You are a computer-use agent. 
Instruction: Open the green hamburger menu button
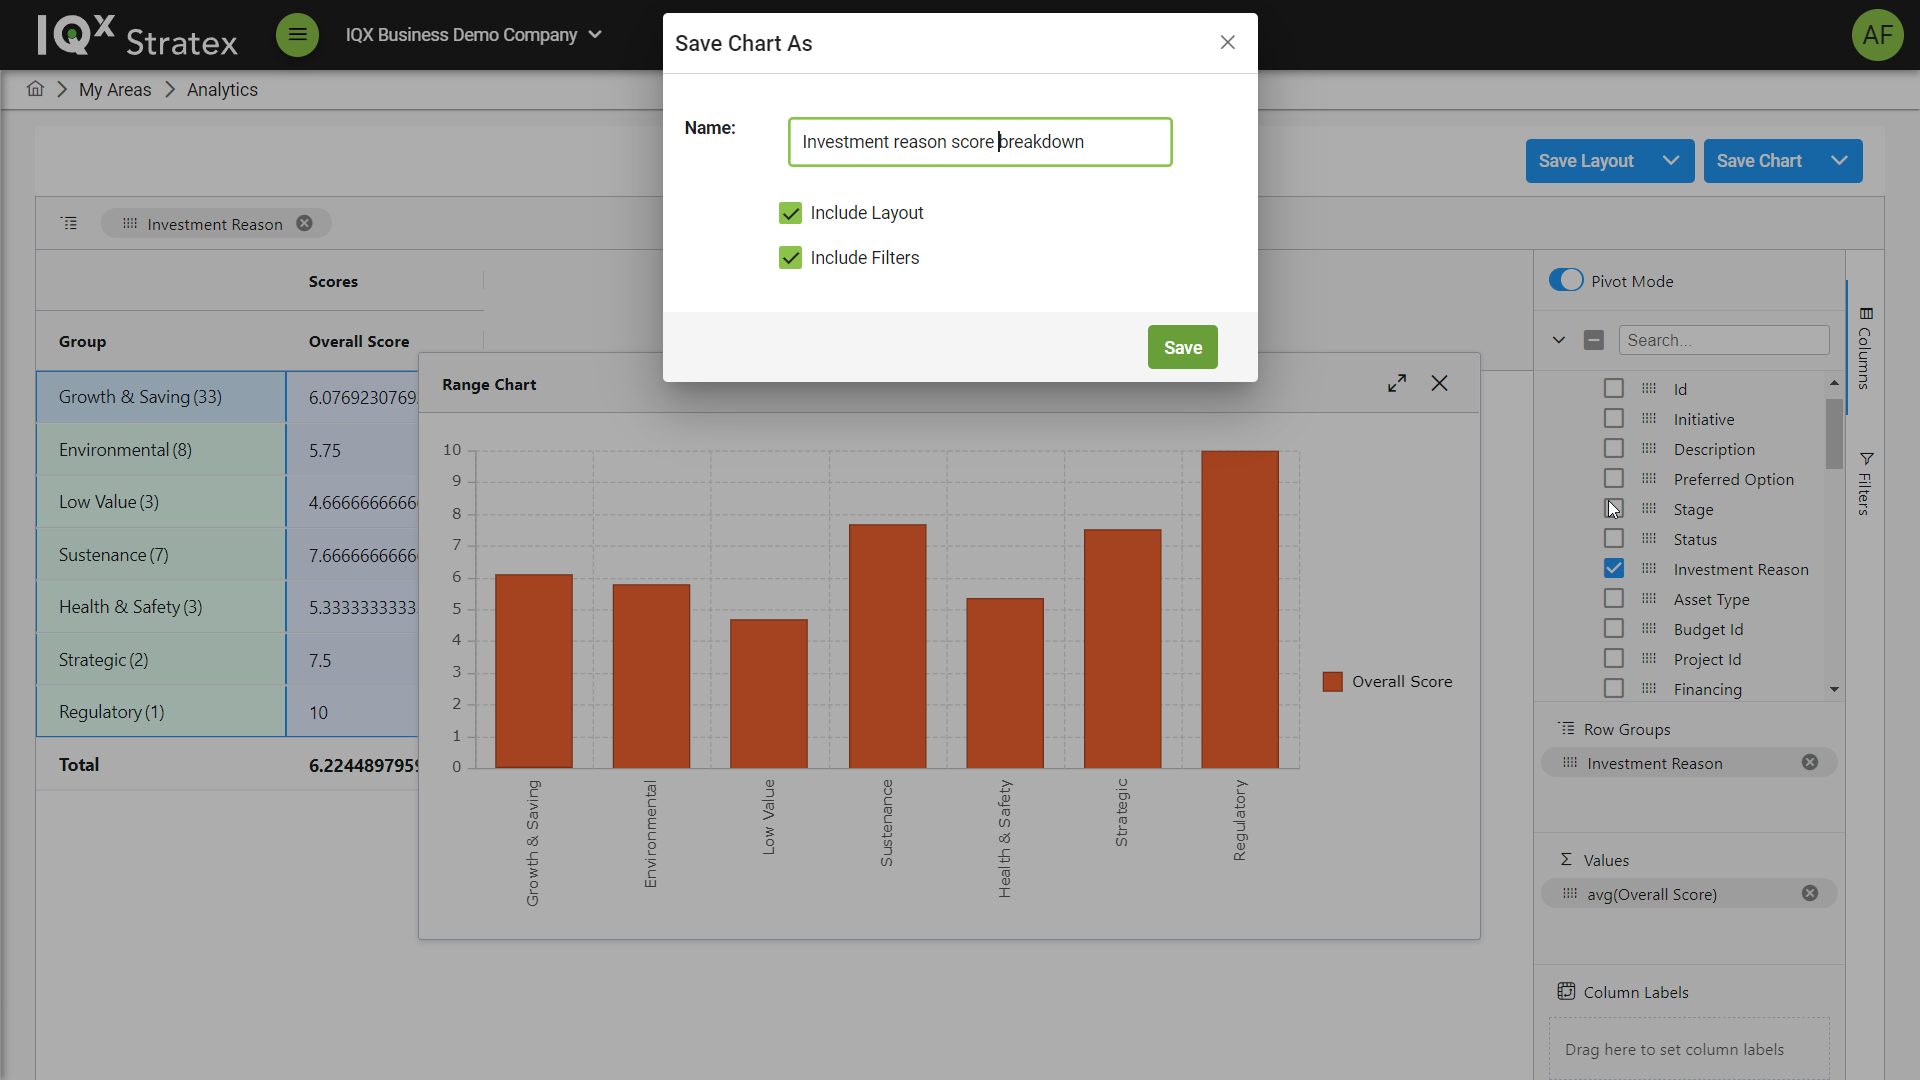pos(297,35)
